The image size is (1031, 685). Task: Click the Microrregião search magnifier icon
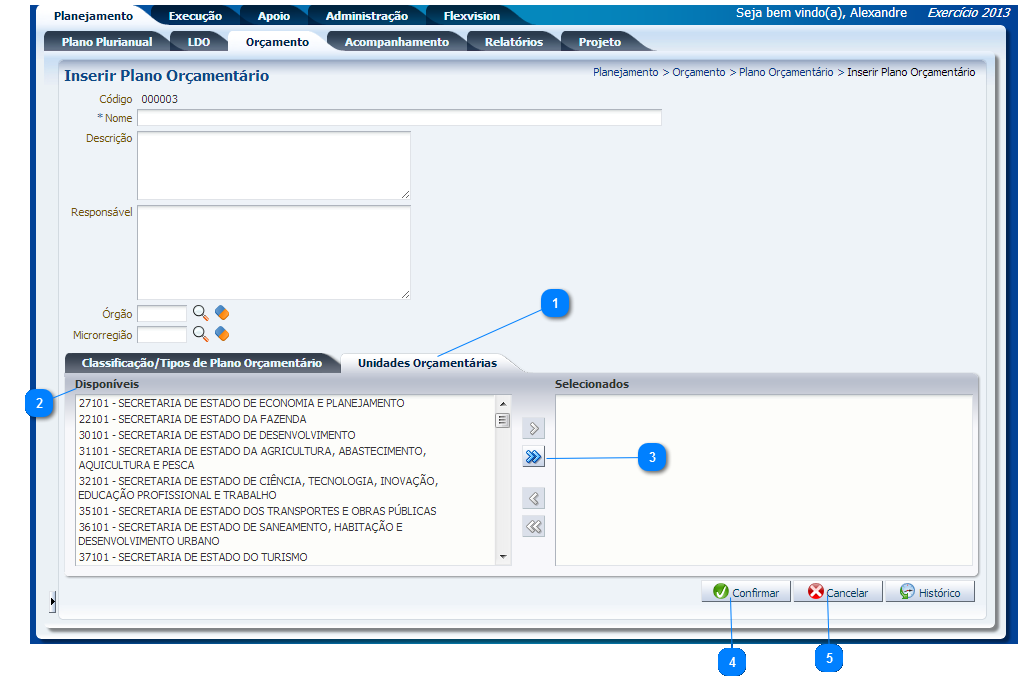pyautogui.click(x=200, y=334)
